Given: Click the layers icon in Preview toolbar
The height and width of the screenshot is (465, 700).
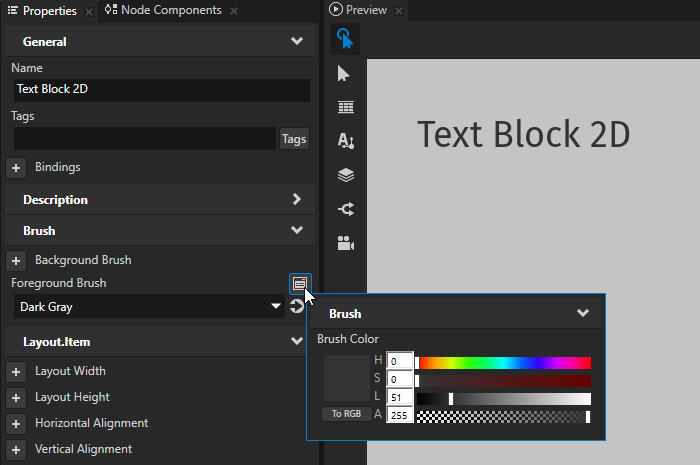Looking at the screenshot, I should point(345,175).
